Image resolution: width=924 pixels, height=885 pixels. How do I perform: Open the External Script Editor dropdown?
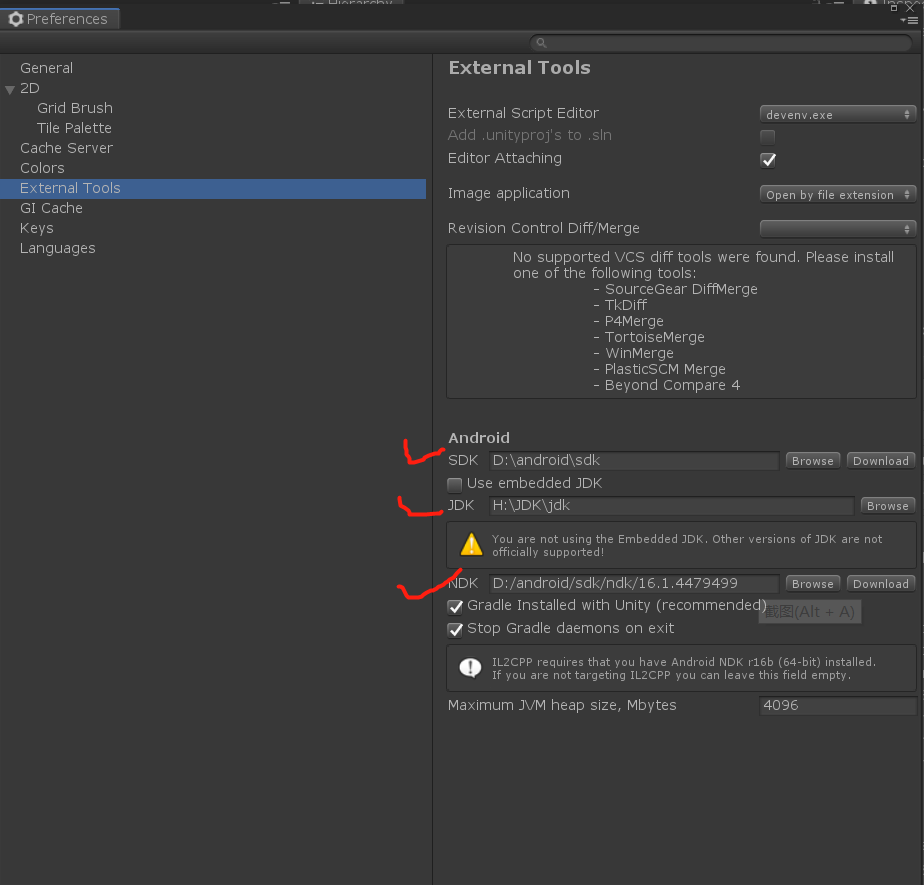tap(838, 113)
